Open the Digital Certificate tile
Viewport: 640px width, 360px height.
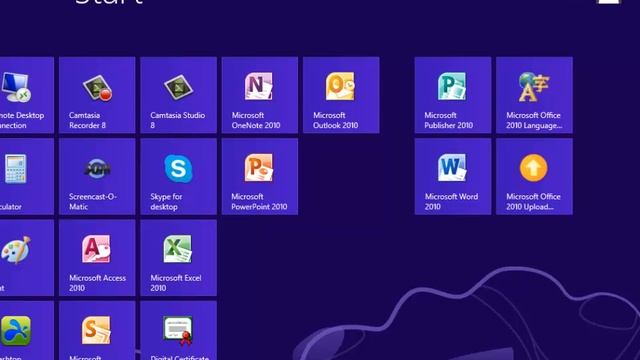click(178, 331)
